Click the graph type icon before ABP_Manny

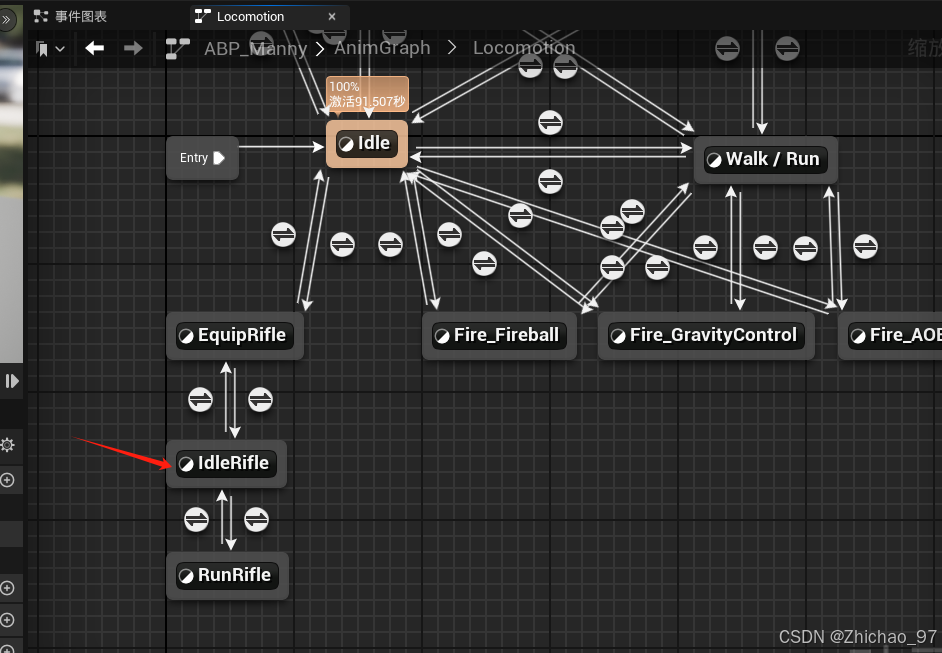tap(177, 49)
